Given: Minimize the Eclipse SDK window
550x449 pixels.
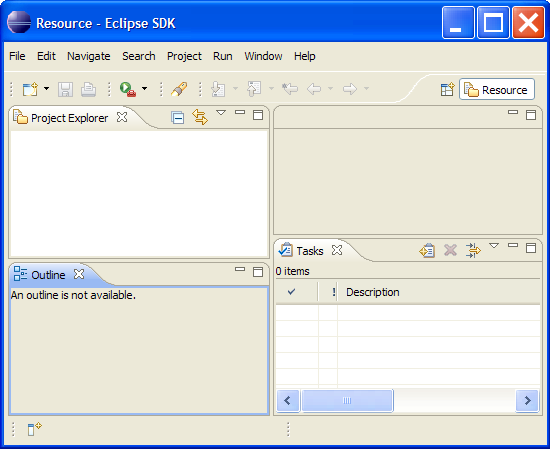Looking at the screenshot, I should click(458, 23).
